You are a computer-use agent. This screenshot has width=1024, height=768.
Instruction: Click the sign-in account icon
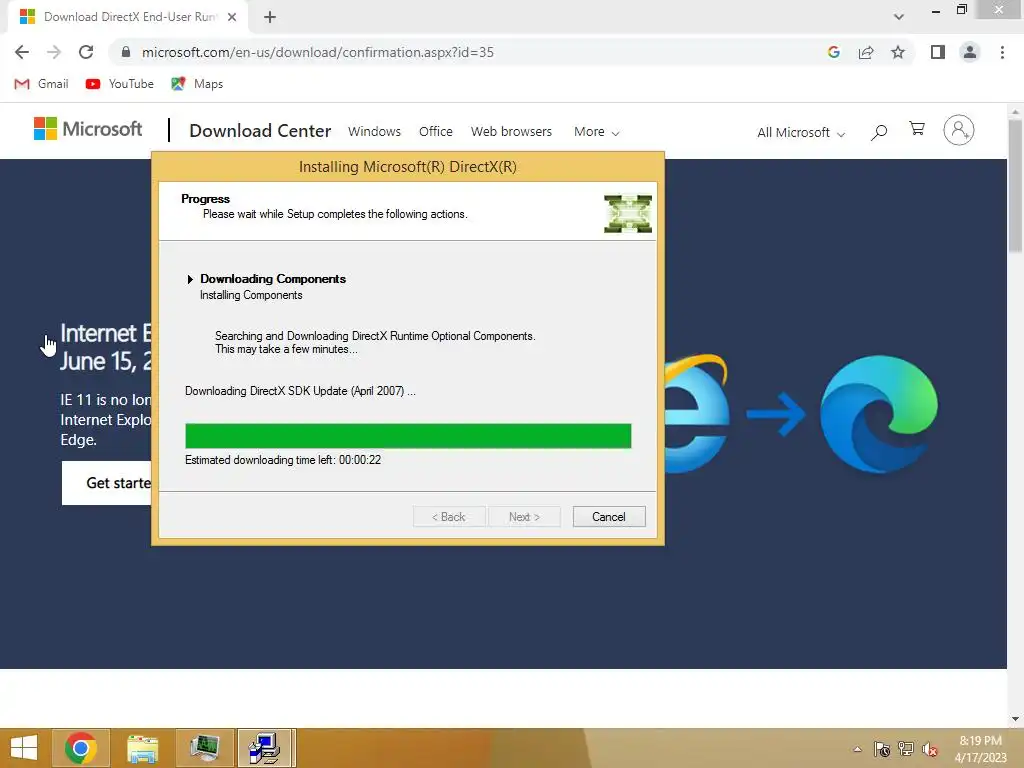tap(959, 130)
